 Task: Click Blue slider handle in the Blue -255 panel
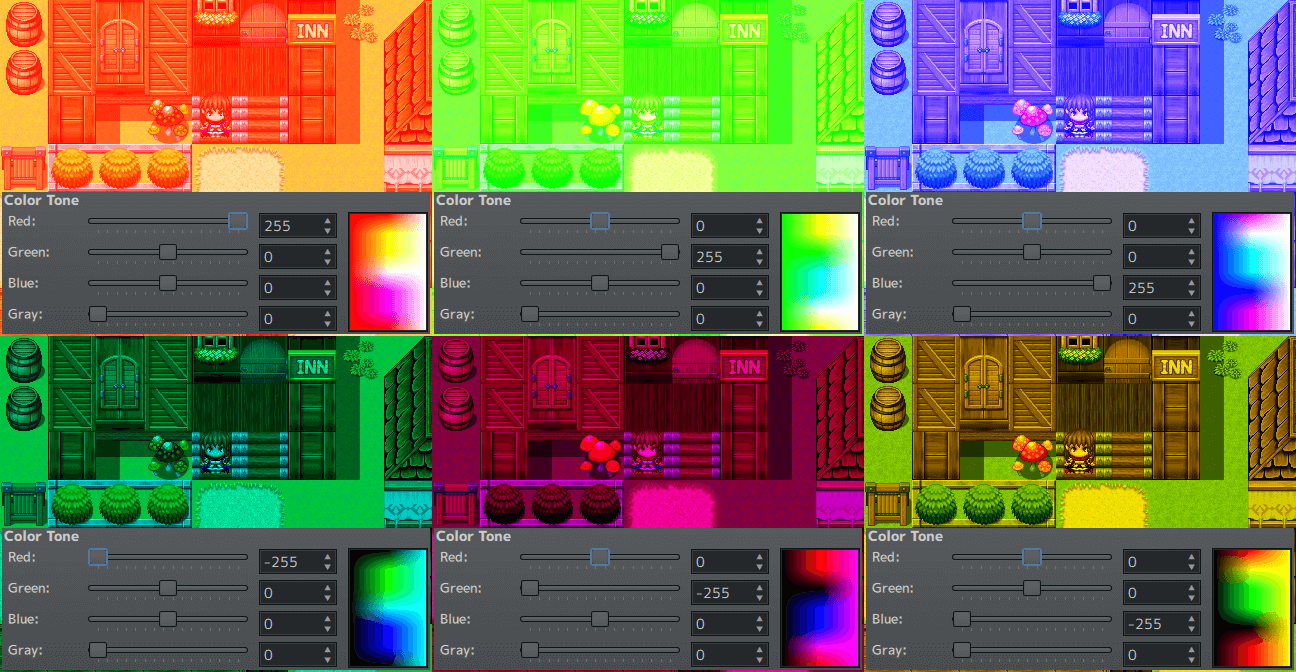pos(962,619)
